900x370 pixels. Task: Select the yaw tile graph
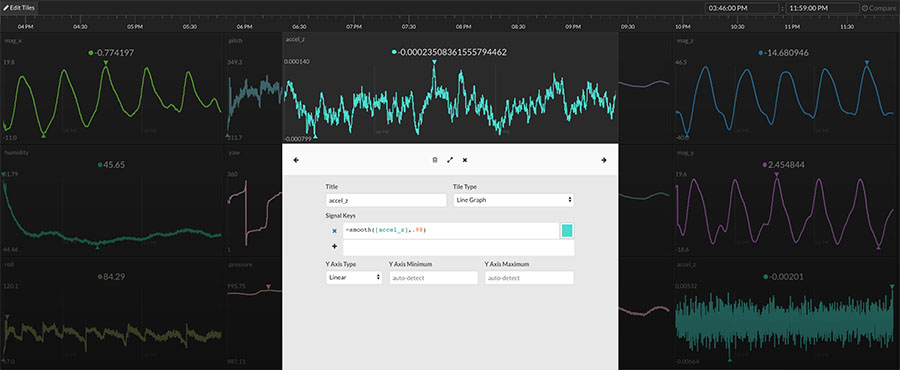pyautogui.click(x=254, y=212)
